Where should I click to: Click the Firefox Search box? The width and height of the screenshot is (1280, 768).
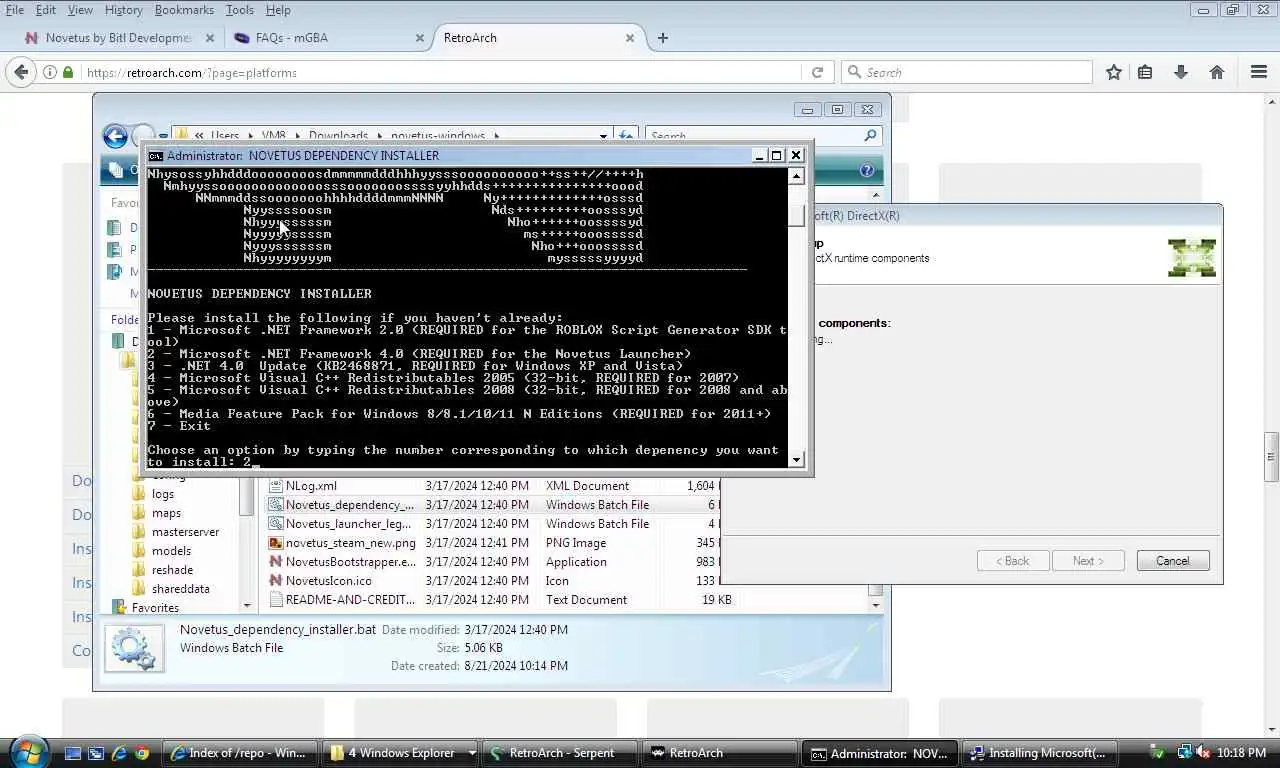(x=967, y=72)
